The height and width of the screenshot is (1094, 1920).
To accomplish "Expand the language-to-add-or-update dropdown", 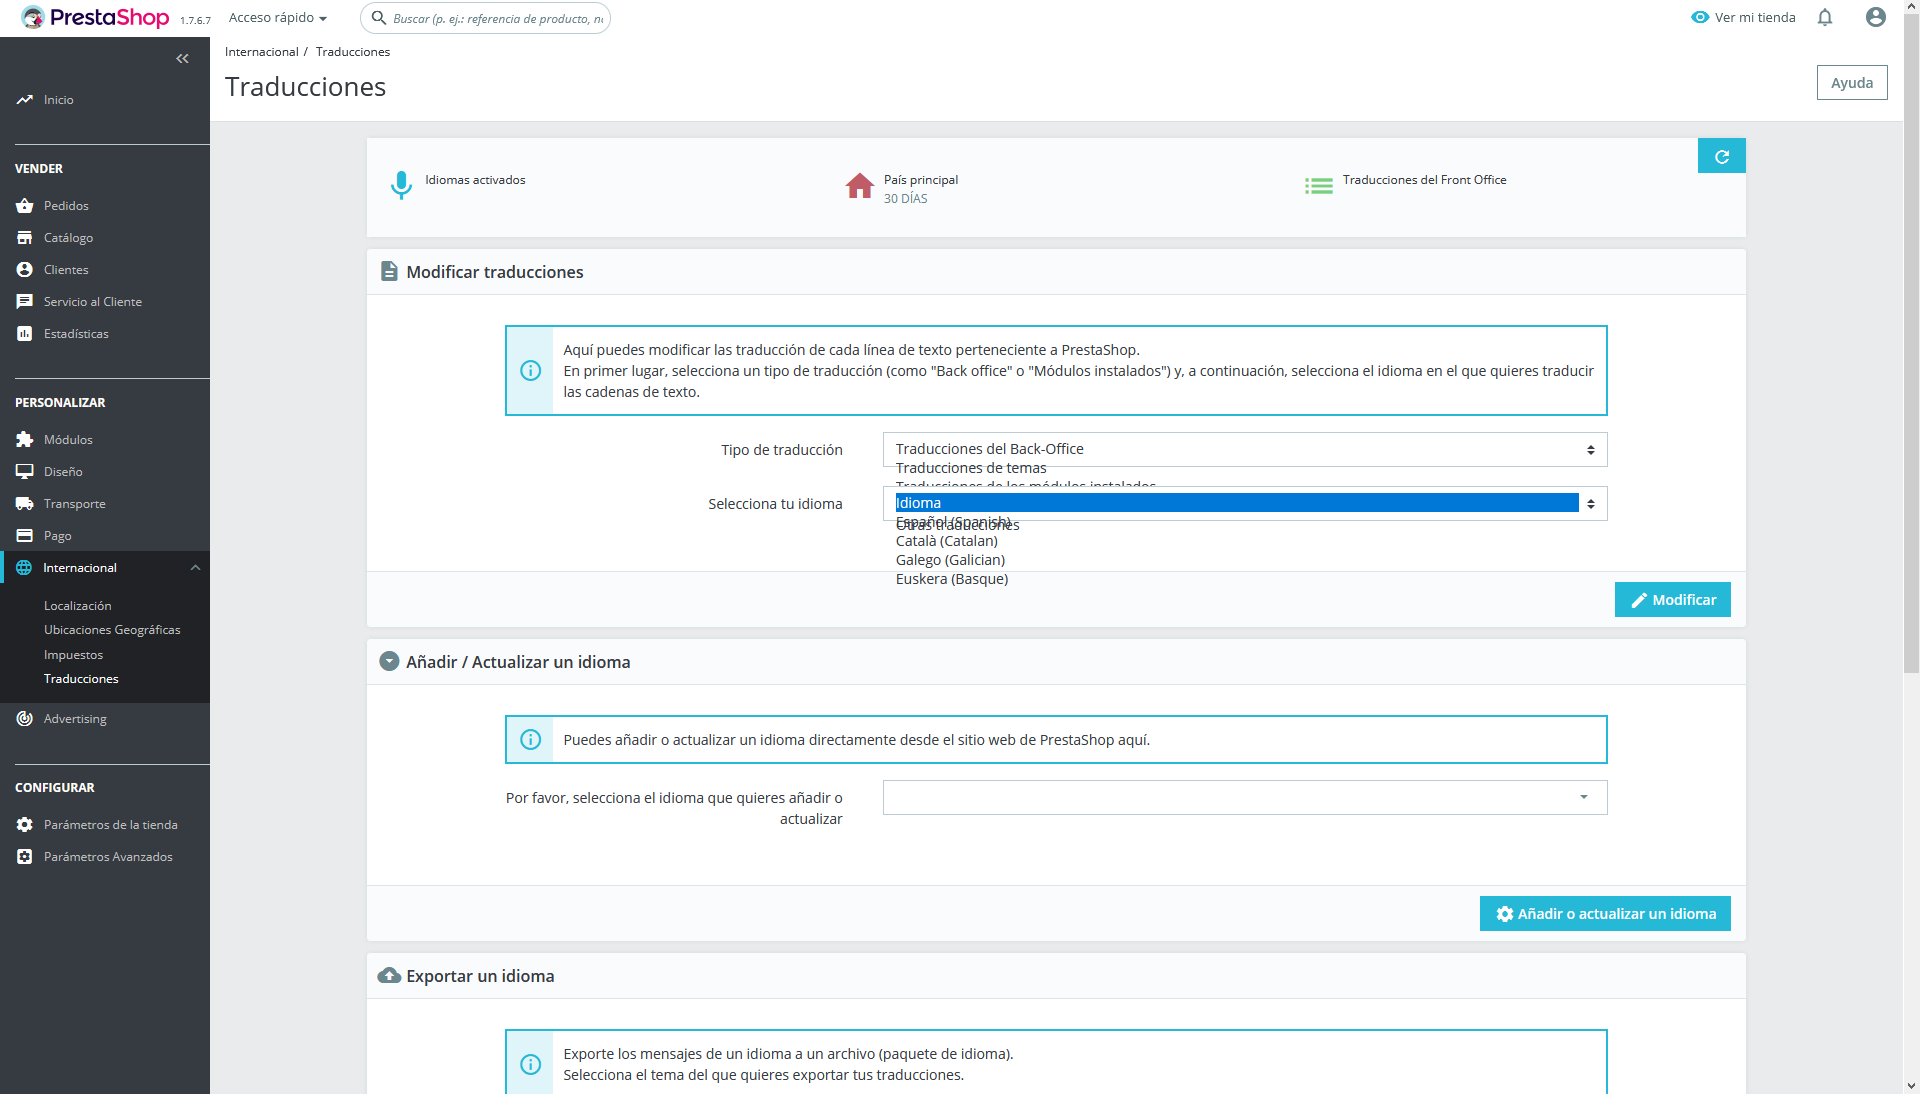I will (x=1244, y=798).
